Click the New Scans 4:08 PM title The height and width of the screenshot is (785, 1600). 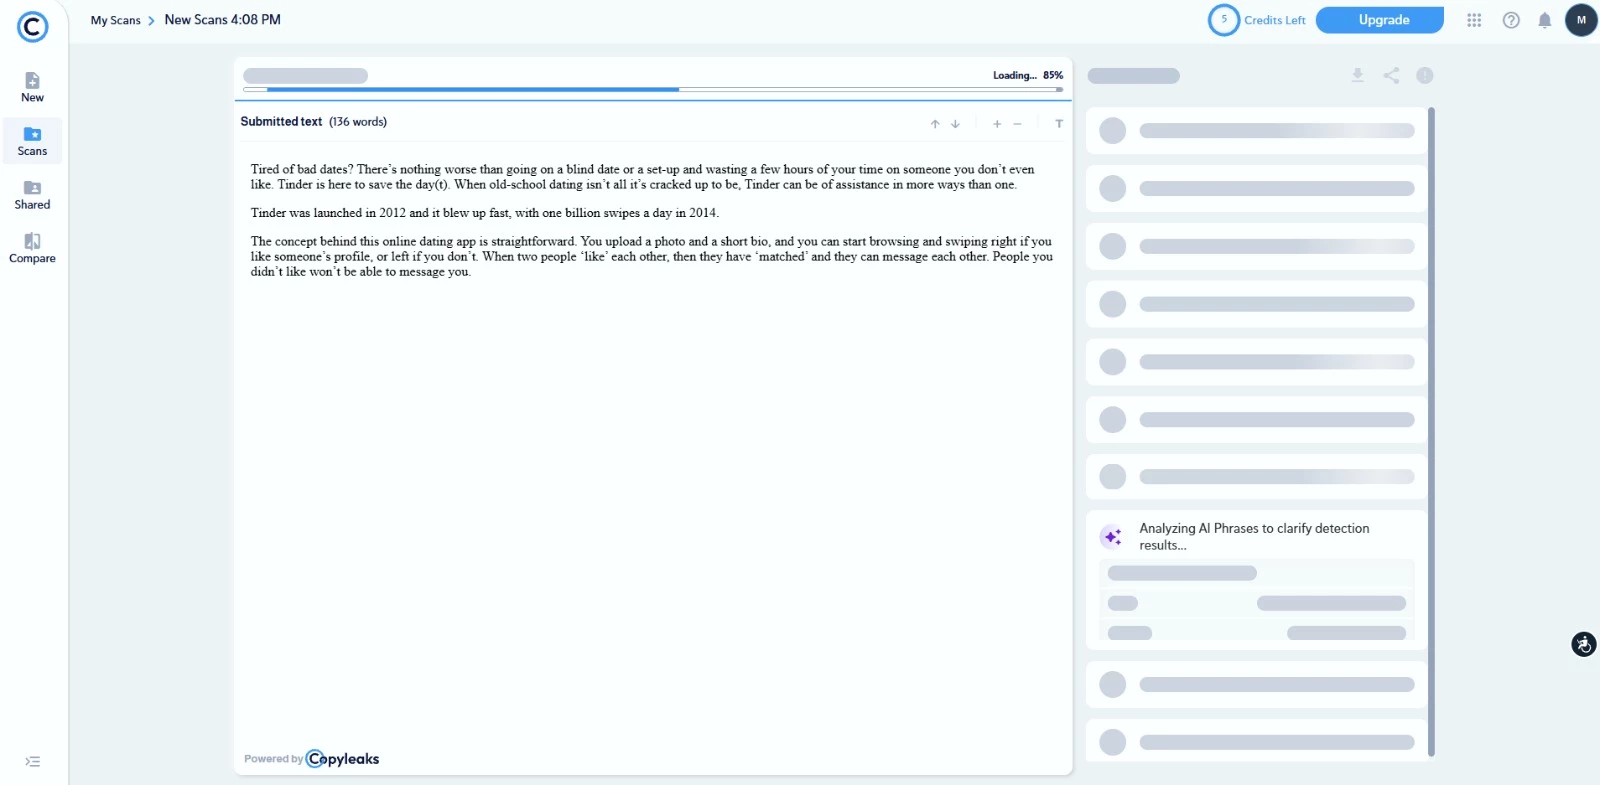(223, 20)
